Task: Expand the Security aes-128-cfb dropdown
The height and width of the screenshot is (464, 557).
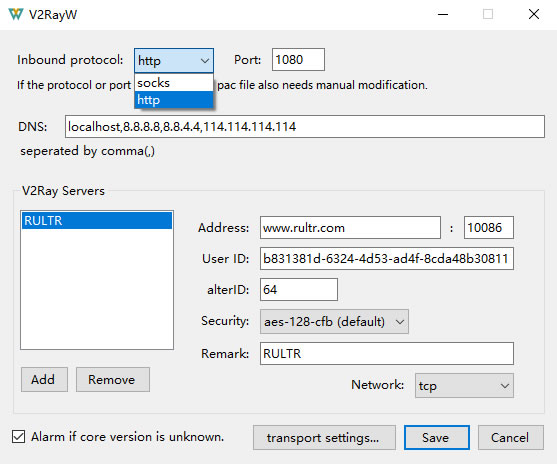Action: tap(334, 322)
